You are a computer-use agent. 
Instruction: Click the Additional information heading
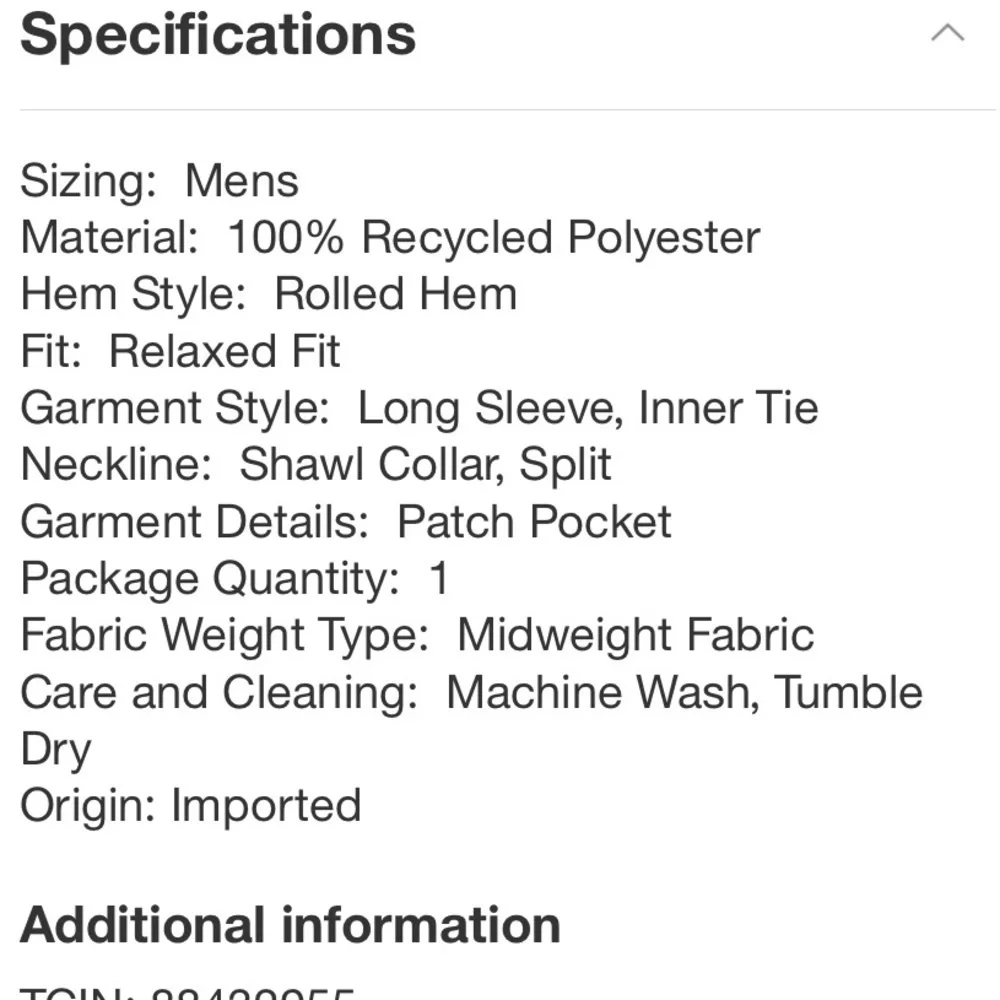click(x=290, y=925)
